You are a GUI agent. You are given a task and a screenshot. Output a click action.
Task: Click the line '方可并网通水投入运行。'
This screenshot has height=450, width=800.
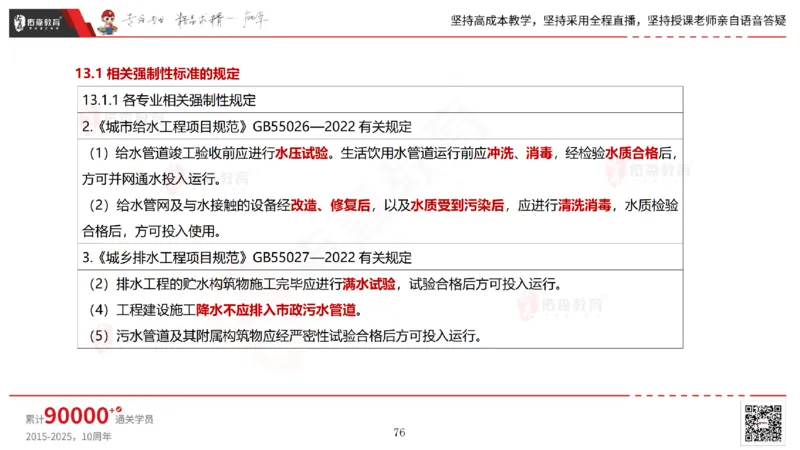pos(152,179)
